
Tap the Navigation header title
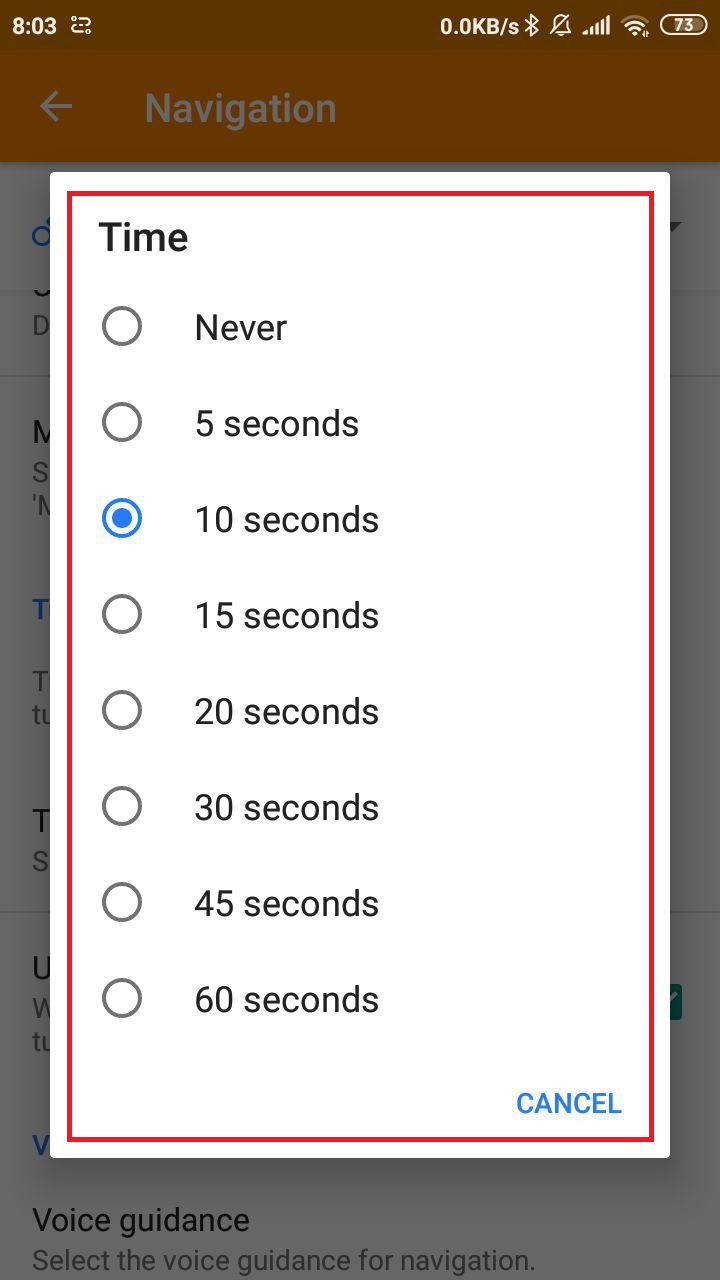pos(240,108)
